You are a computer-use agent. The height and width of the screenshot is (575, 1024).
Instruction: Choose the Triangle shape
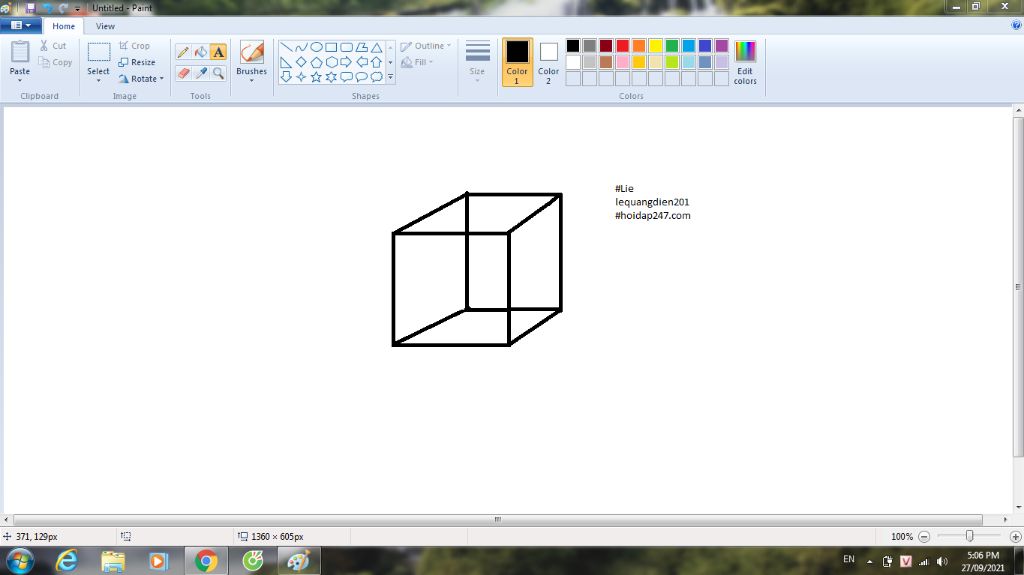click(376, 47)
